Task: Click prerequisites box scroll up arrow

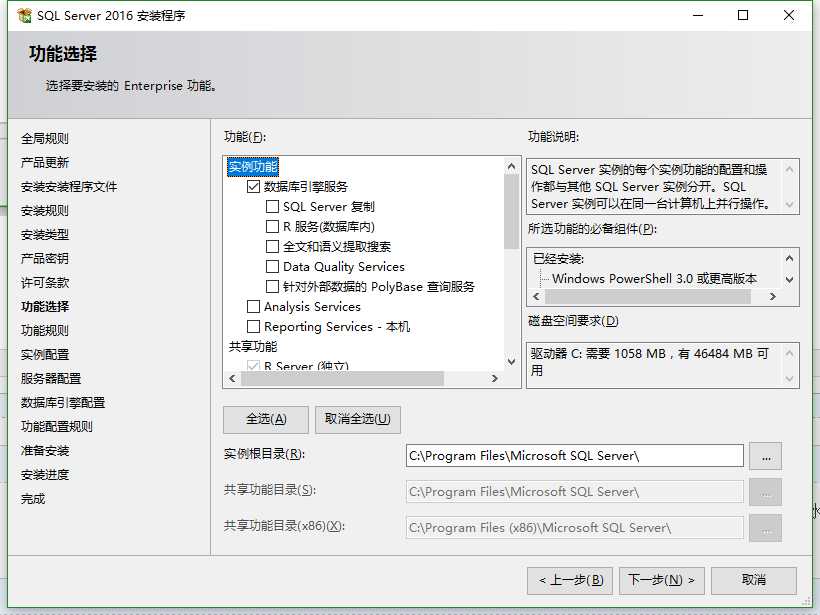Action: pyautogui.click(x=790, y=258)
